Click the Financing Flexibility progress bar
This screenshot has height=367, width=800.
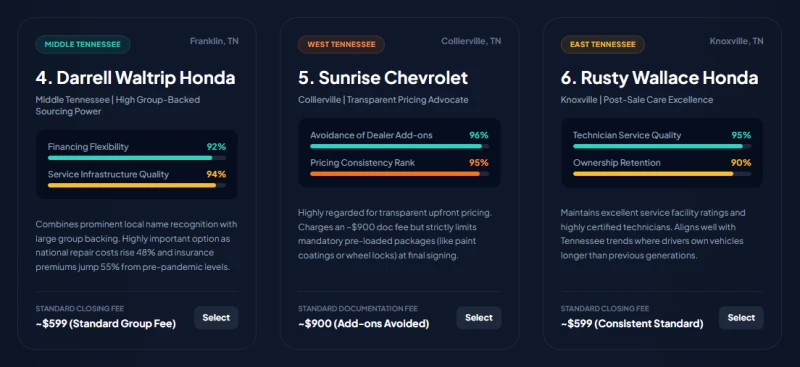pos(137,158)
